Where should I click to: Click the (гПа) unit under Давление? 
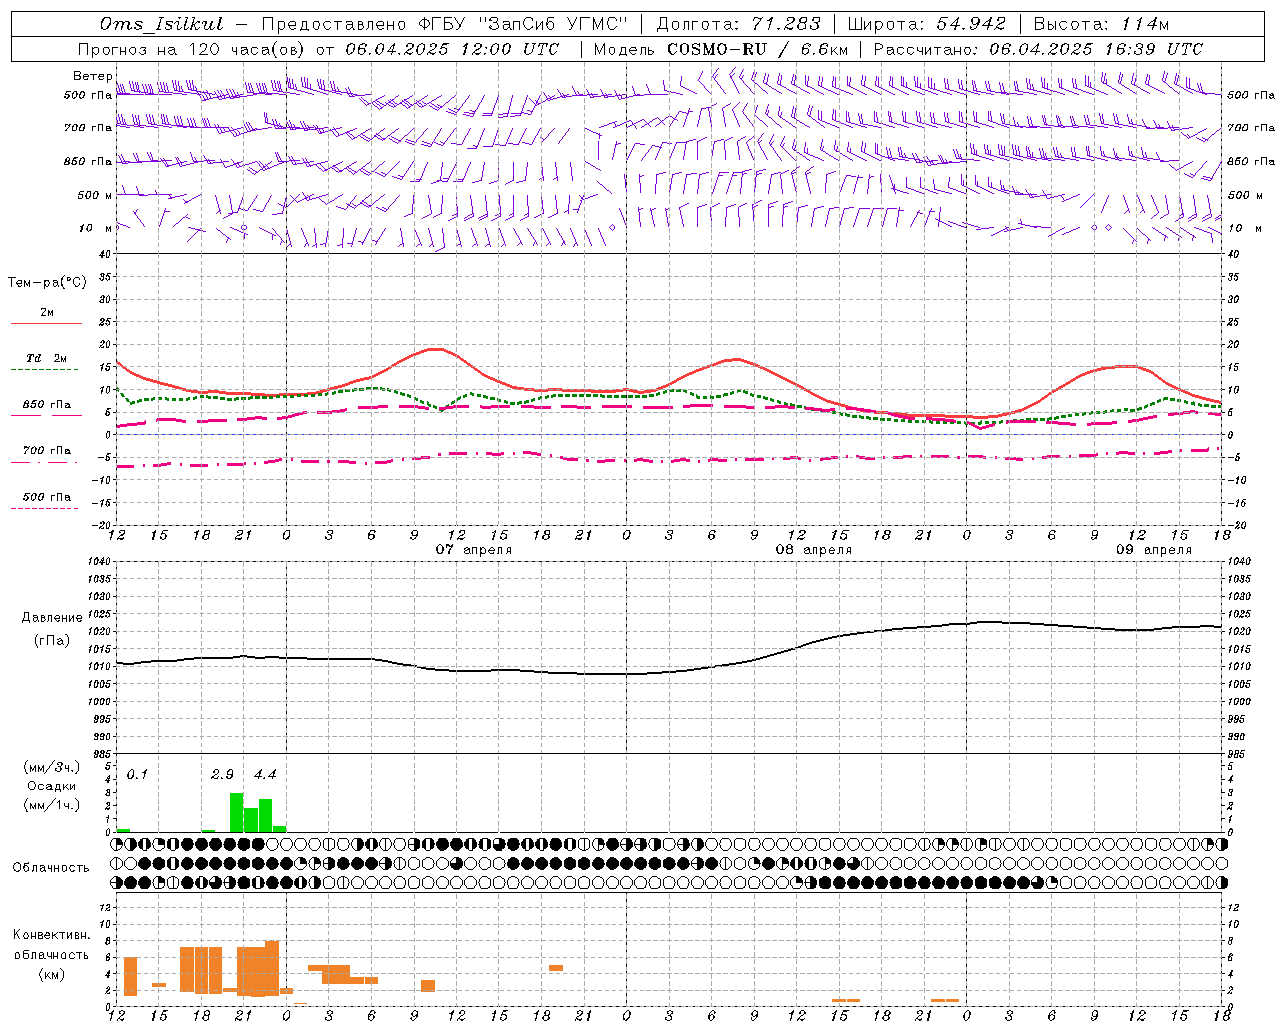pos(52,640)
